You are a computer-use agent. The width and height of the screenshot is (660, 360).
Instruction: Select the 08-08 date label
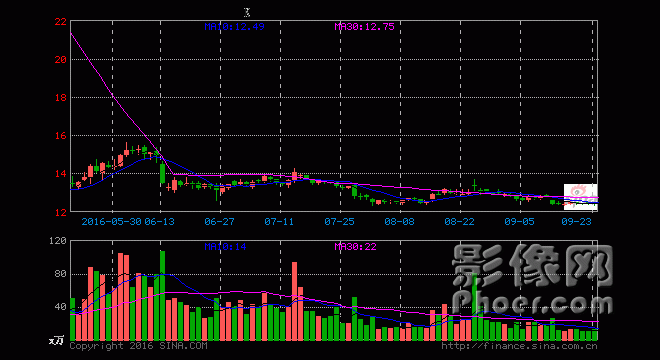[399, 221]
